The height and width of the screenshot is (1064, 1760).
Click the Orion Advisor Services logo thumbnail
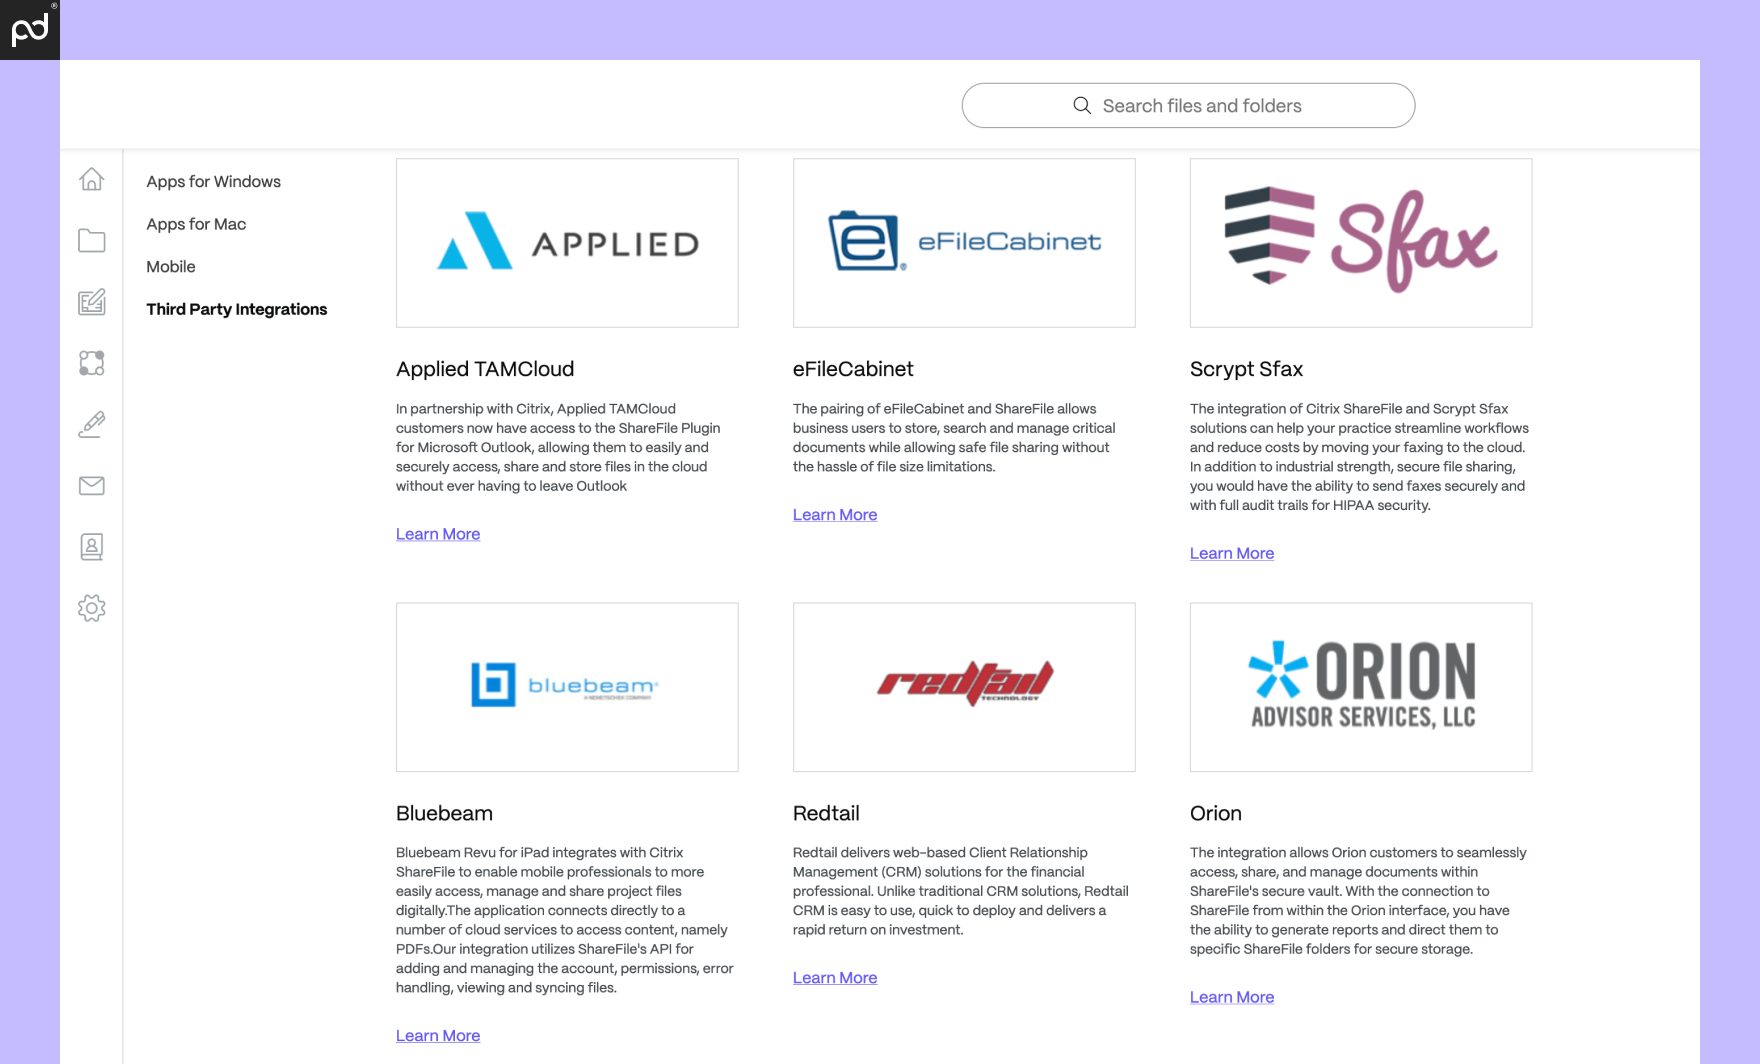click(1361, 687)
